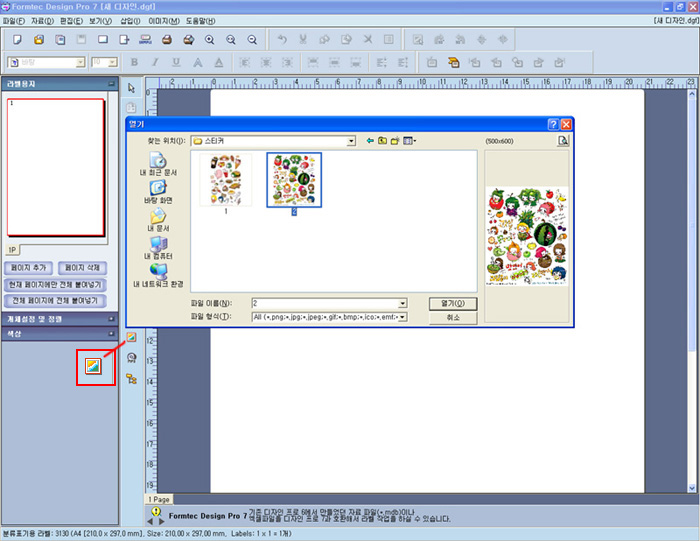
Task: Open the 편집(E) menu
Action: coord(71,21)
